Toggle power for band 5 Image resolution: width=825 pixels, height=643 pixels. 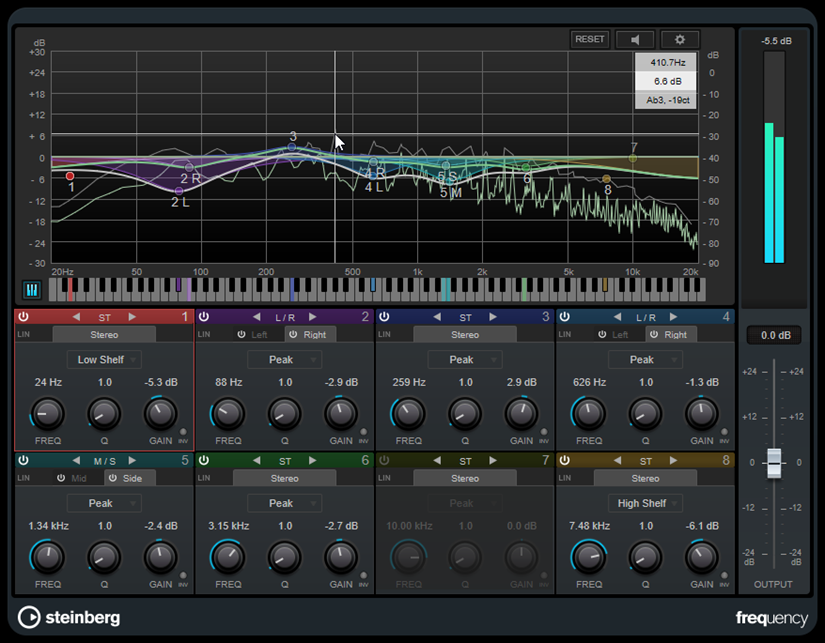coord(24,460)
